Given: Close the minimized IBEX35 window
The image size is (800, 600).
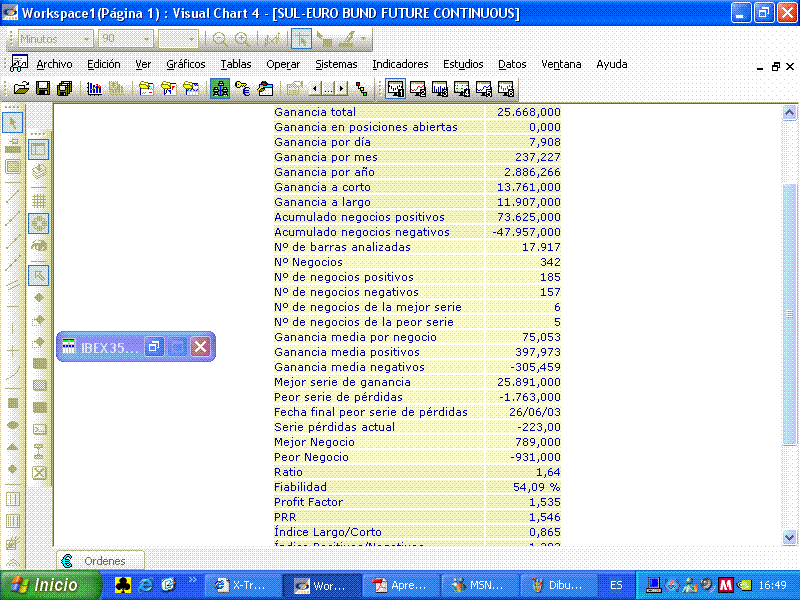Looking at the screenshot, I should point(201,347).
